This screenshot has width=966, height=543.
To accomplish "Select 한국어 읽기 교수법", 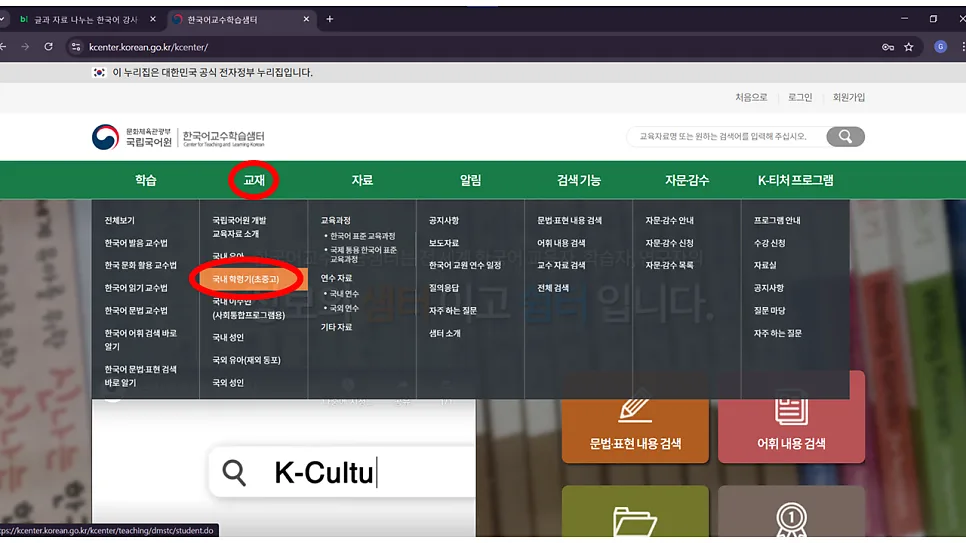I will tap(136, 288).
